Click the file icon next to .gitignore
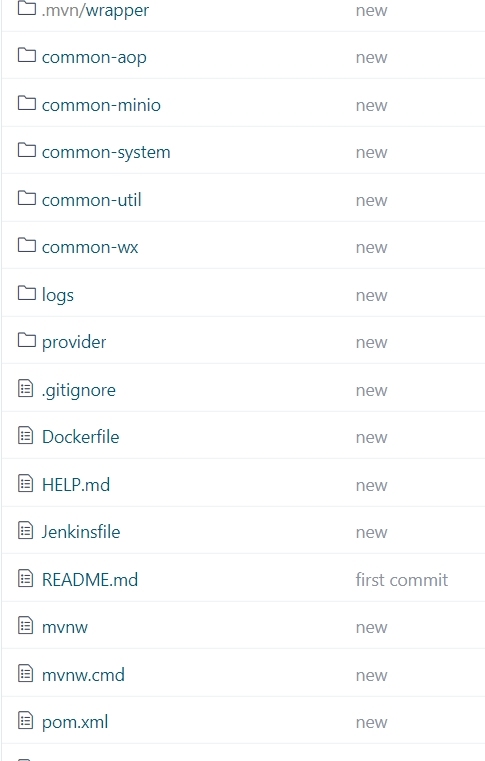 [26, 388]
